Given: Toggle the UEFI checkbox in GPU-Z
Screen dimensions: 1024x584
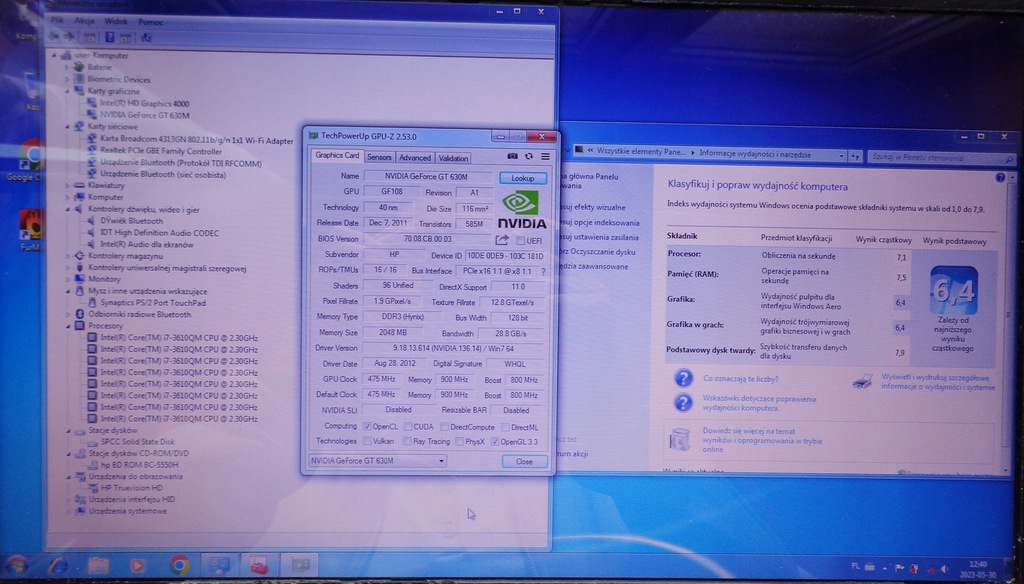Looking at the screenshot, I should [520, 241].
